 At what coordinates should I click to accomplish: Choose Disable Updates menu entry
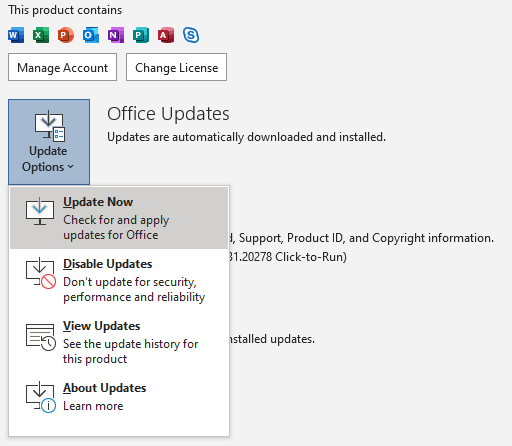point(119,280)
